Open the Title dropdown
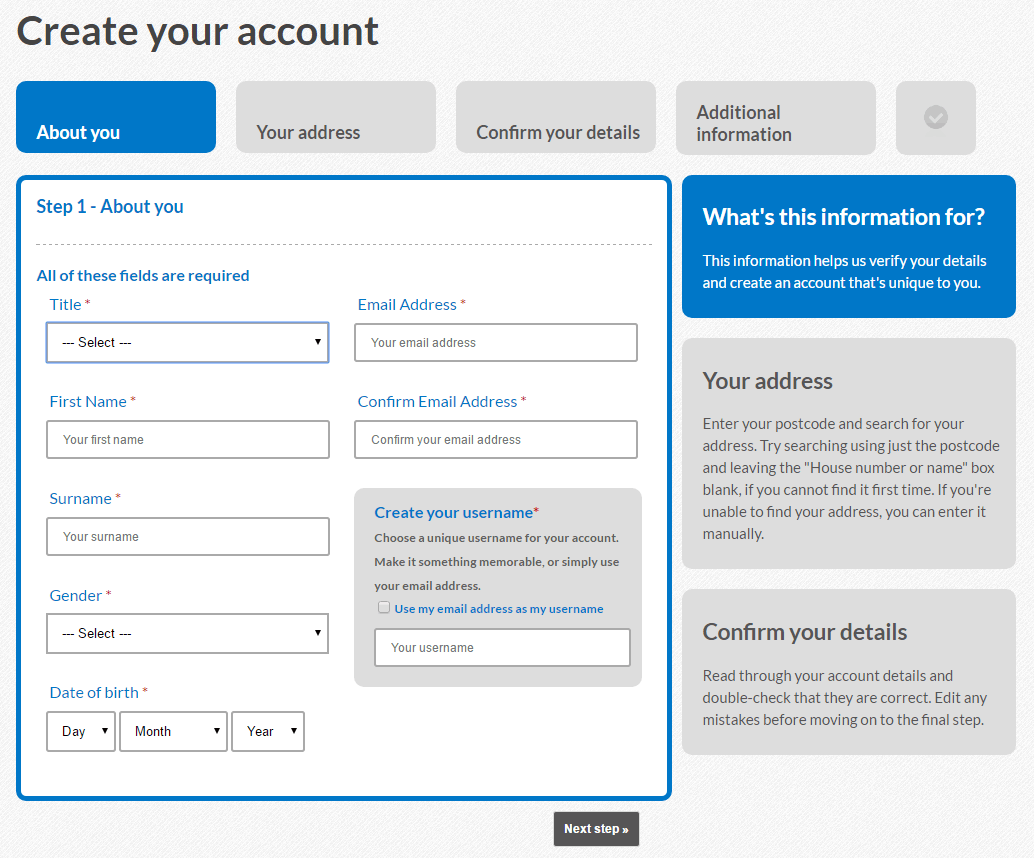This screenshot has height=858, width=1034. click(x=187, y=342)
